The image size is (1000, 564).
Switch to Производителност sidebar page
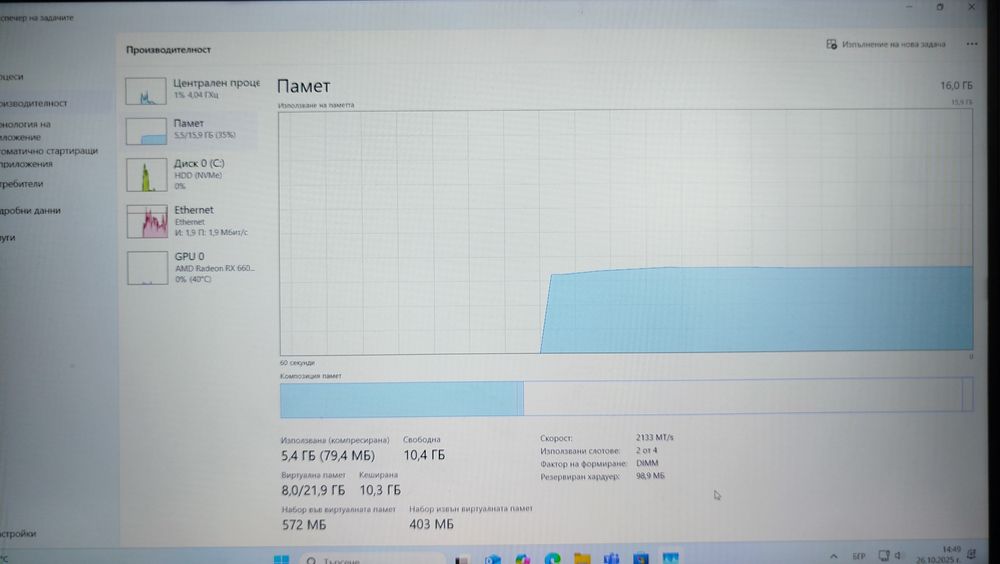point(33,103)
